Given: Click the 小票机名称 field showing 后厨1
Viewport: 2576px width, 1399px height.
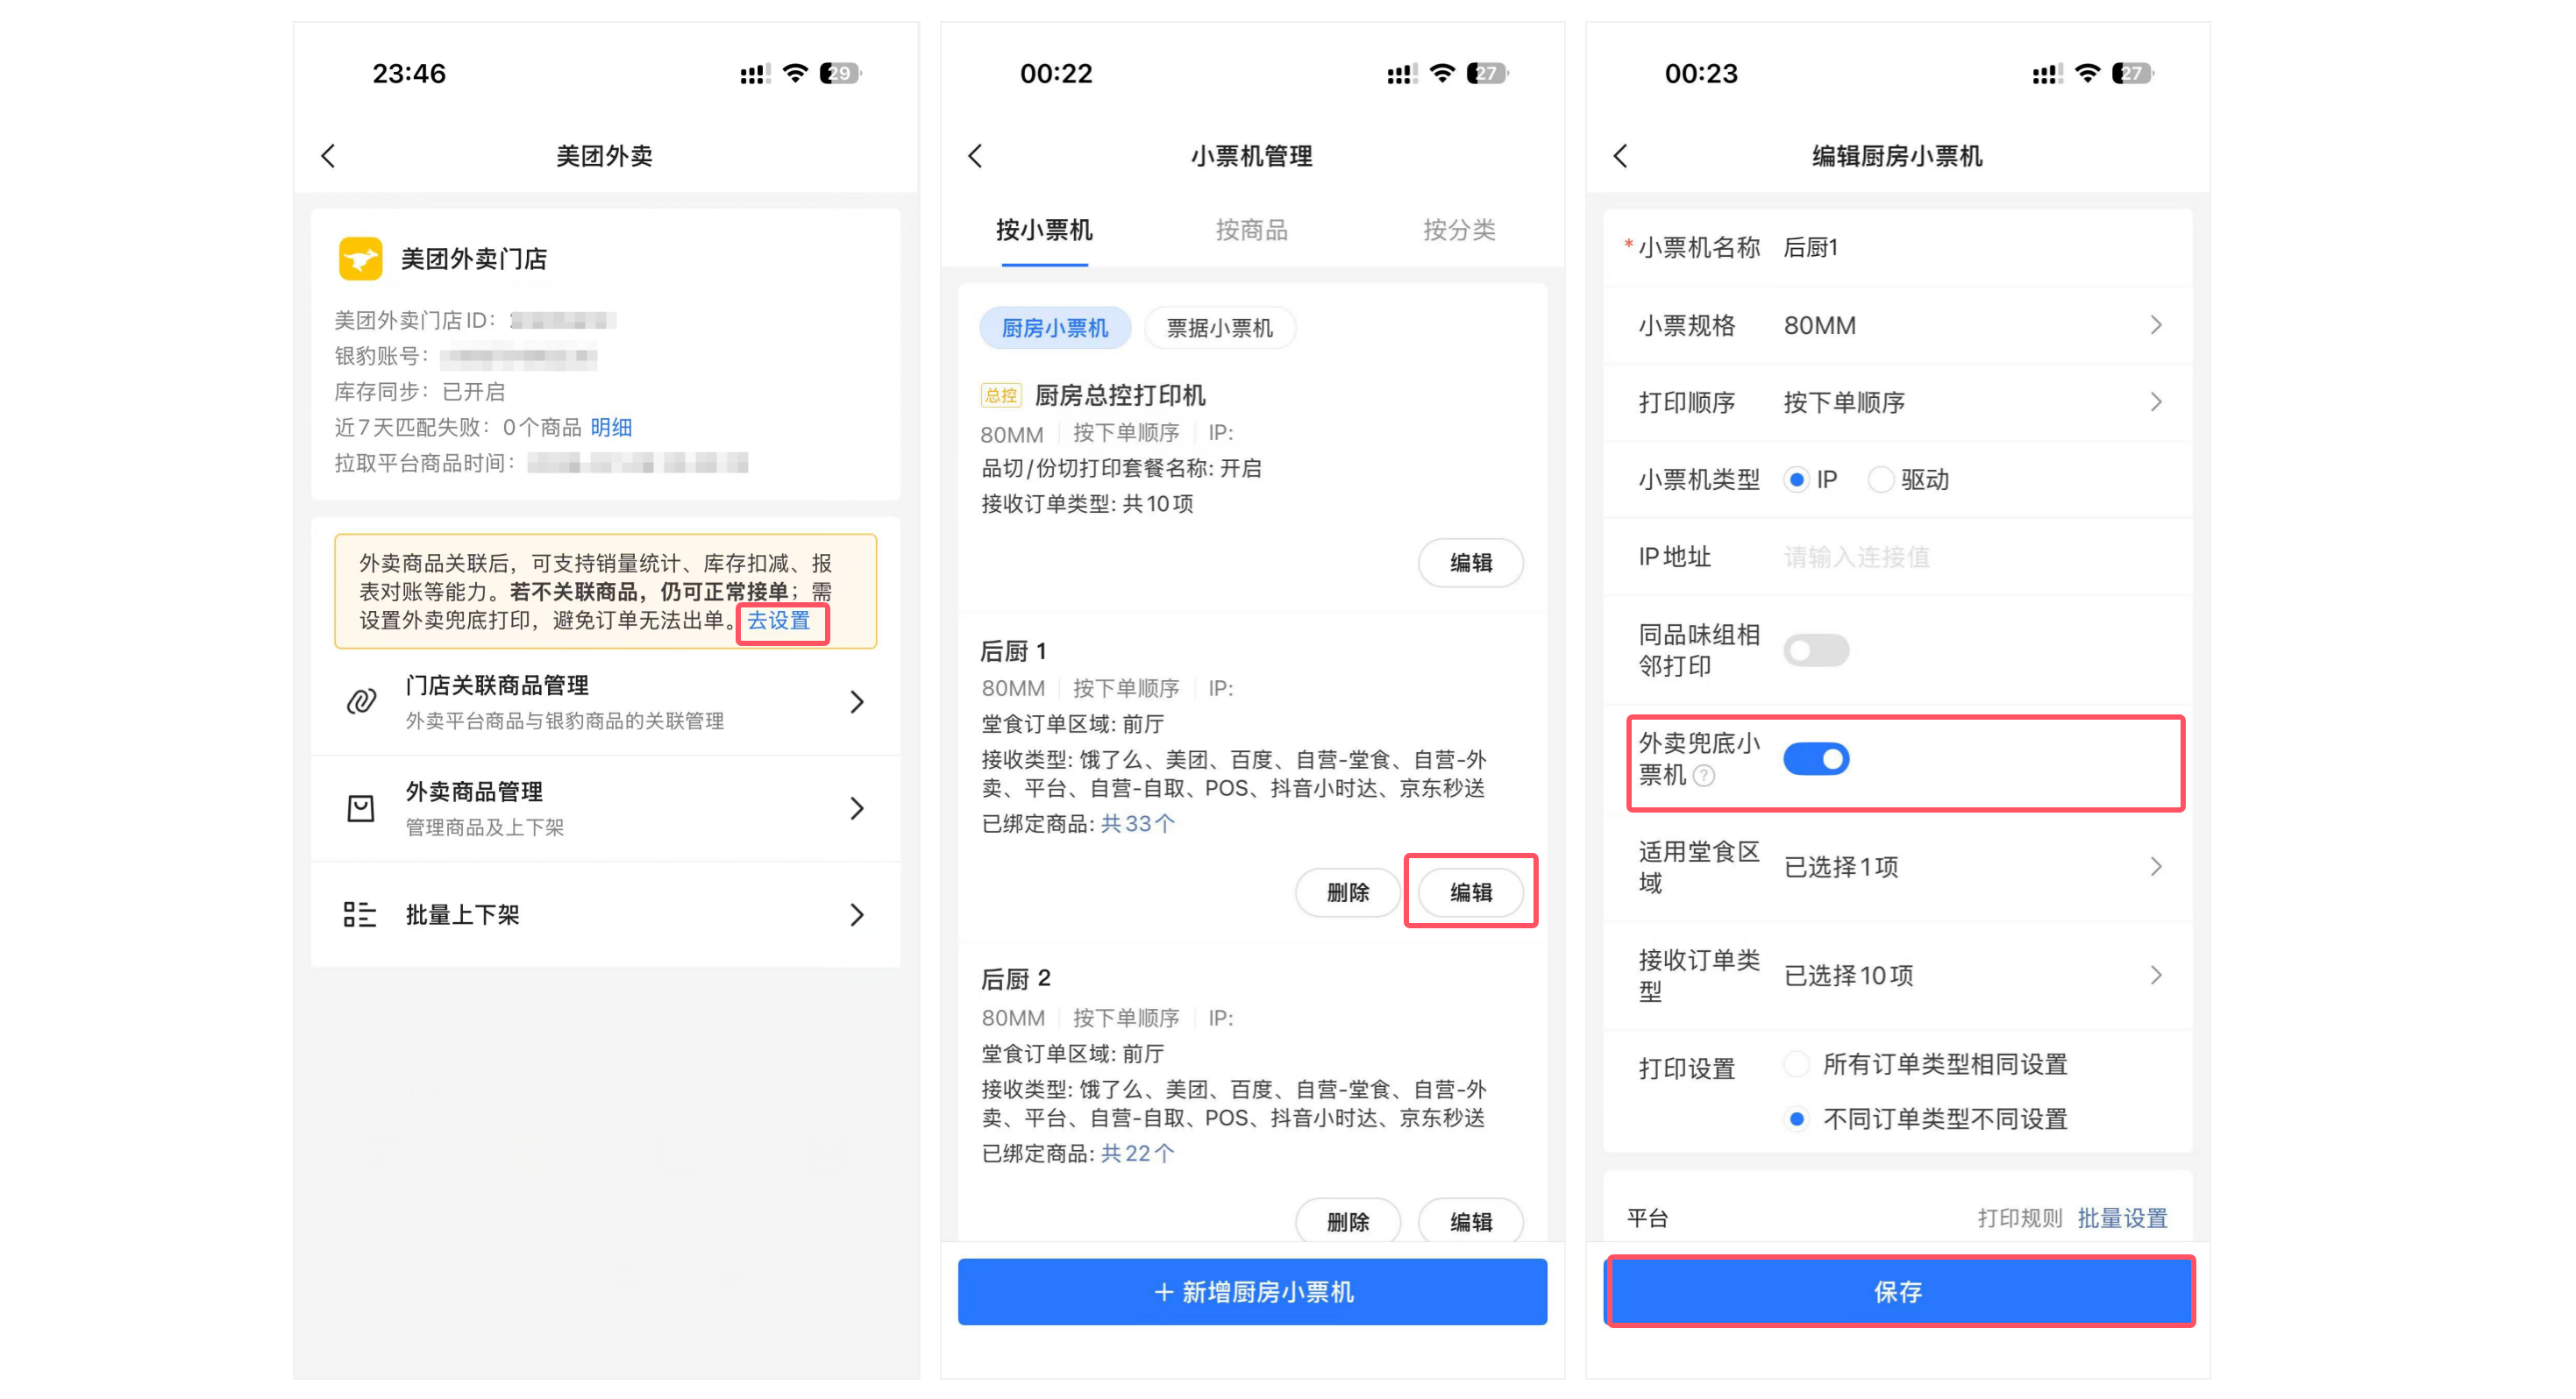Looking at the screenshot, I should point(1897,247).
